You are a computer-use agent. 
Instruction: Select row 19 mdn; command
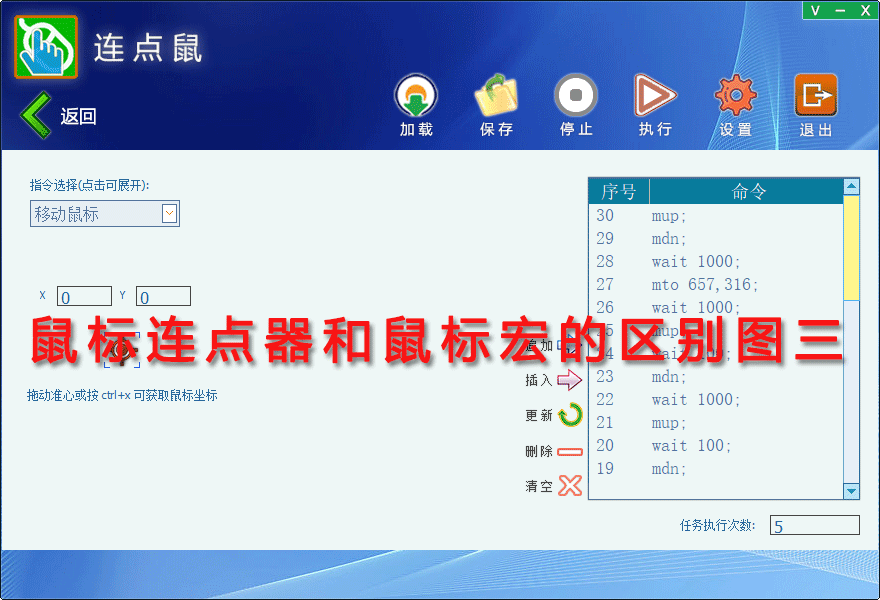tap(716, 469)
